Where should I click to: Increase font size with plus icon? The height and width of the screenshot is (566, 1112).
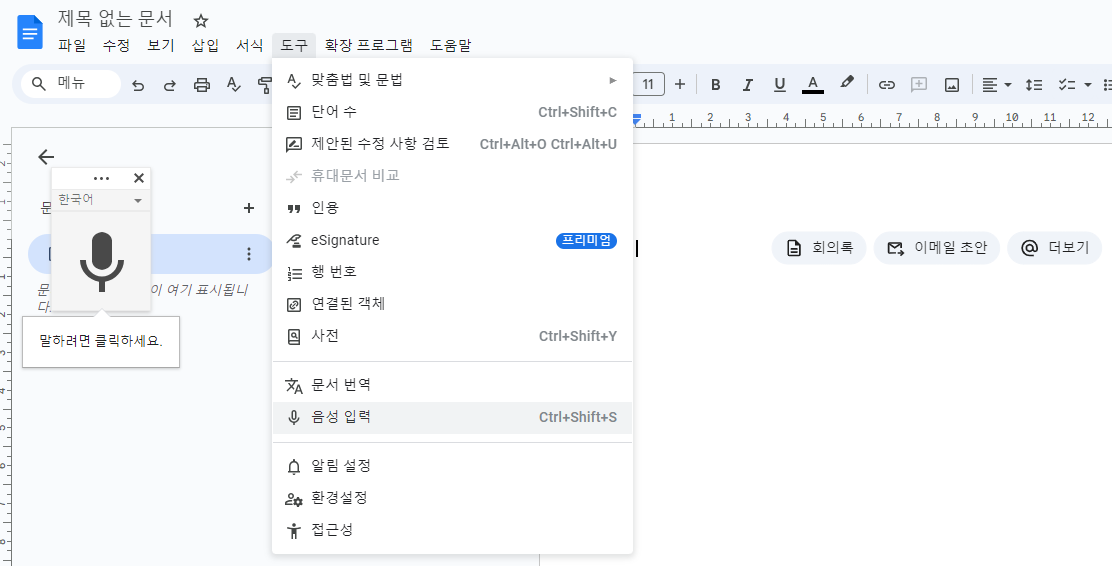click(680, 84)
